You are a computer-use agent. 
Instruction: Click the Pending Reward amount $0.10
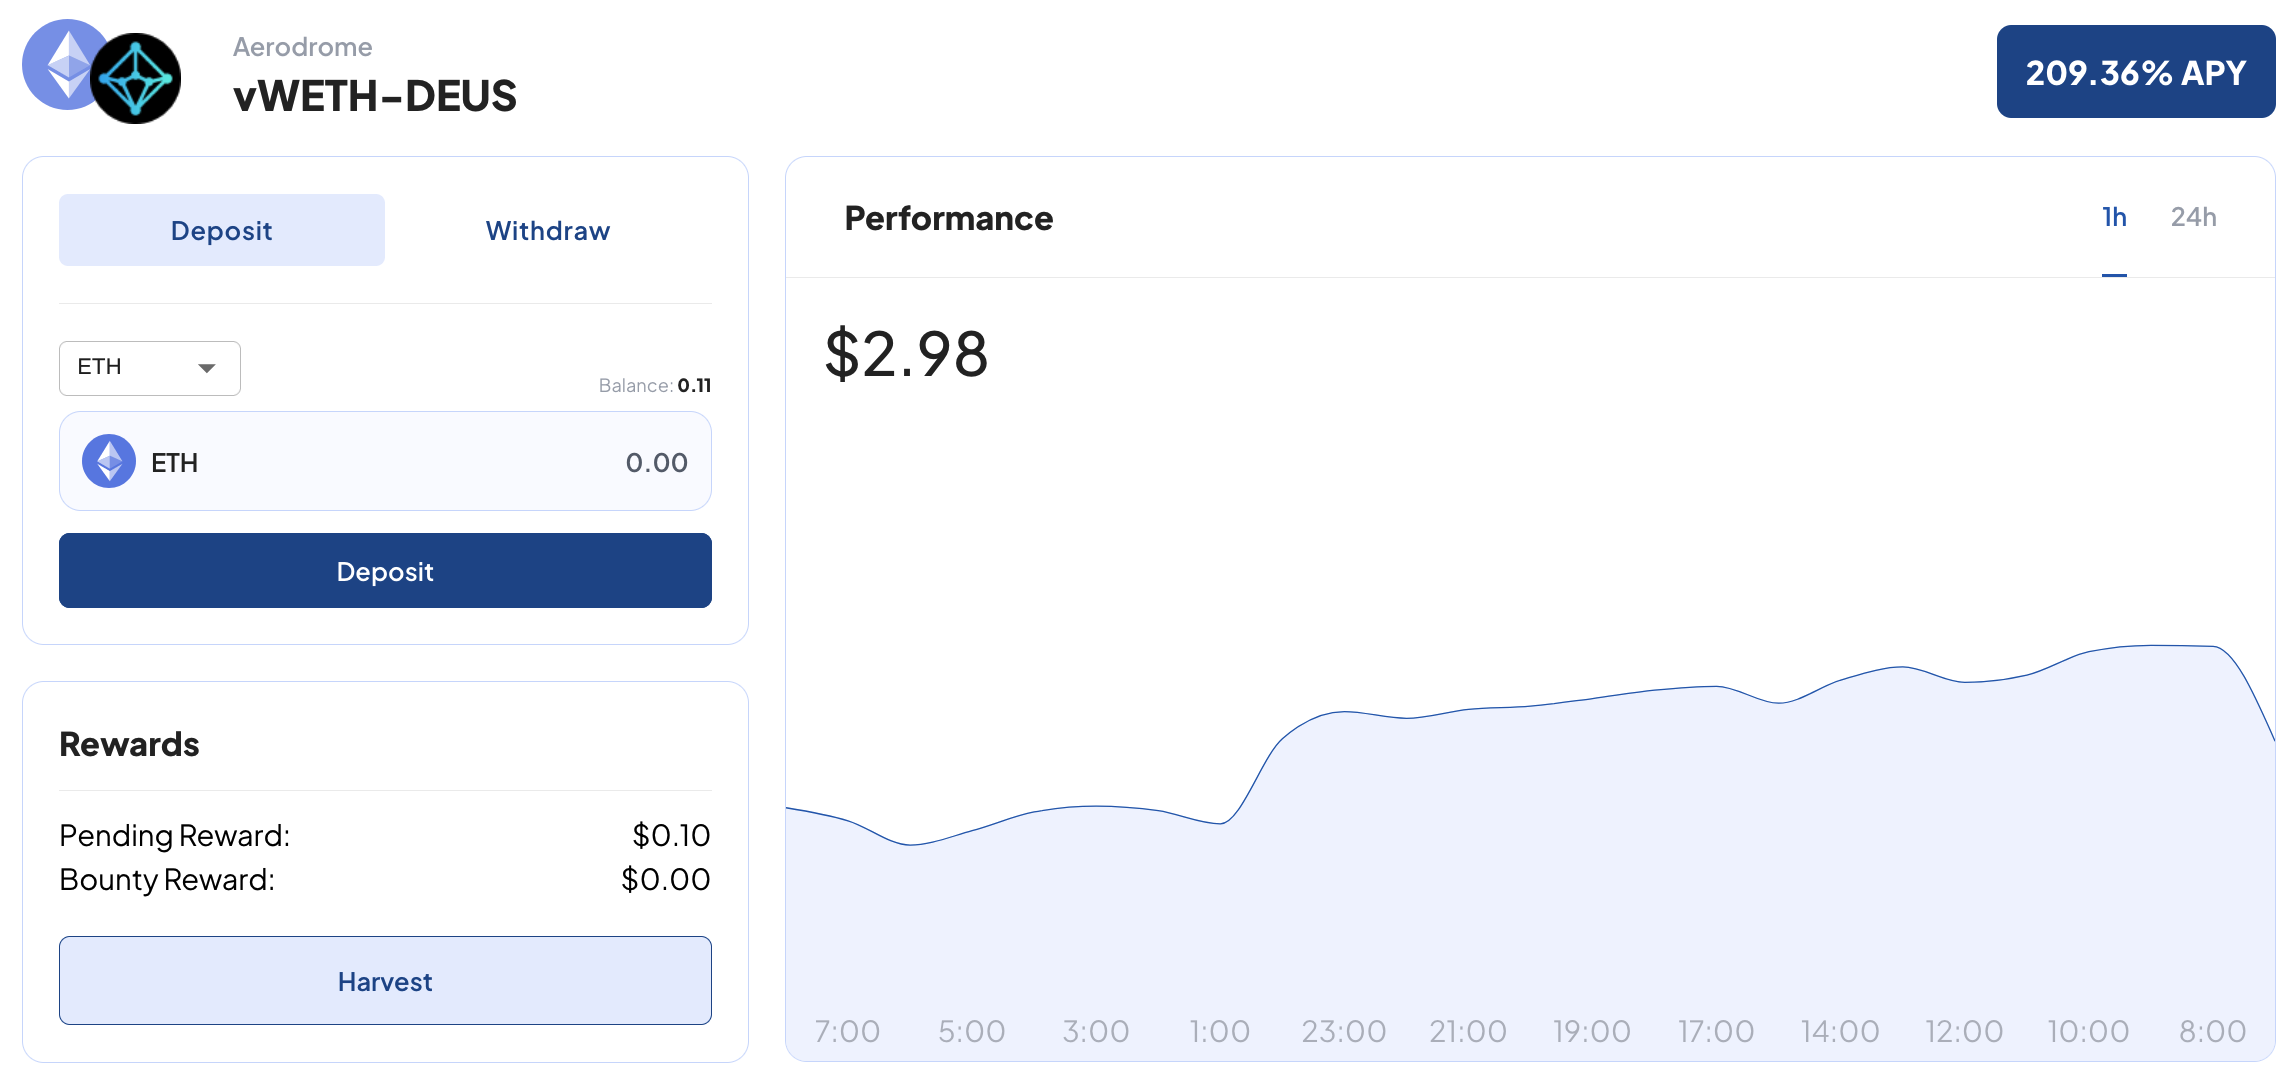click(671, 835)
